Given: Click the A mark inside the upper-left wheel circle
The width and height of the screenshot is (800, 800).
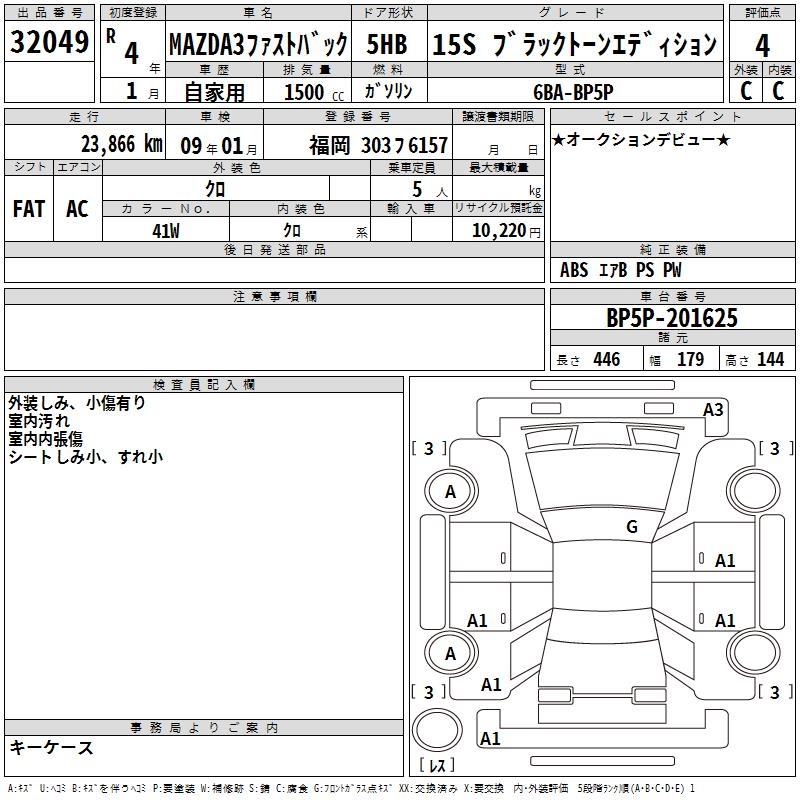Looking at the screenshot, I should (x=450, y=492).
